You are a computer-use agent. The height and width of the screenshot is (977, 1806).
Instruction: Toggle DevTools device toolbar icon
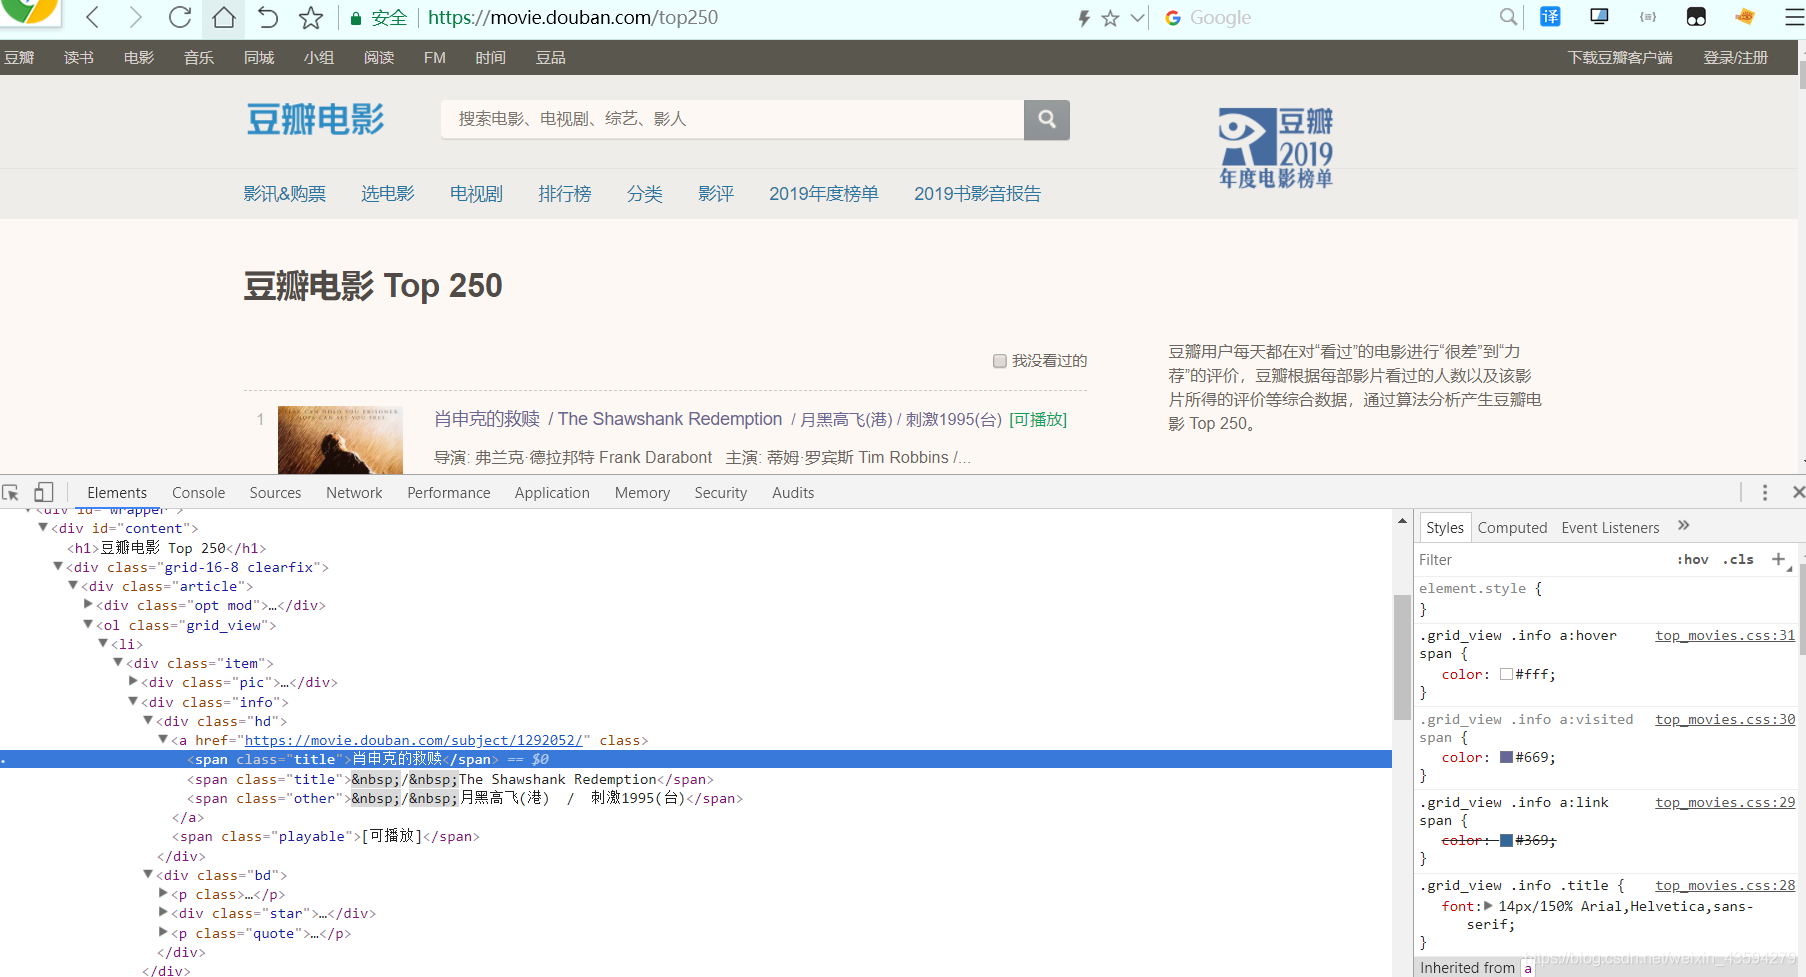tap(43, 492)
